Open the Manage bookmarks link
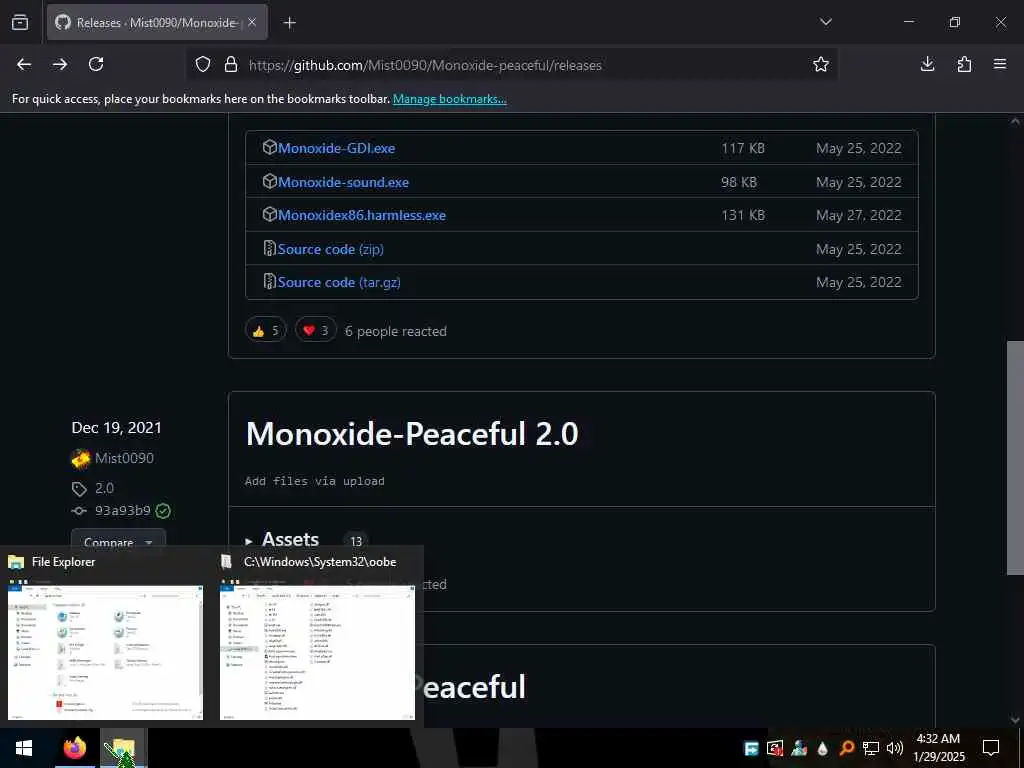This screenshot has height=768, width=1024. (x=449, y=99)
